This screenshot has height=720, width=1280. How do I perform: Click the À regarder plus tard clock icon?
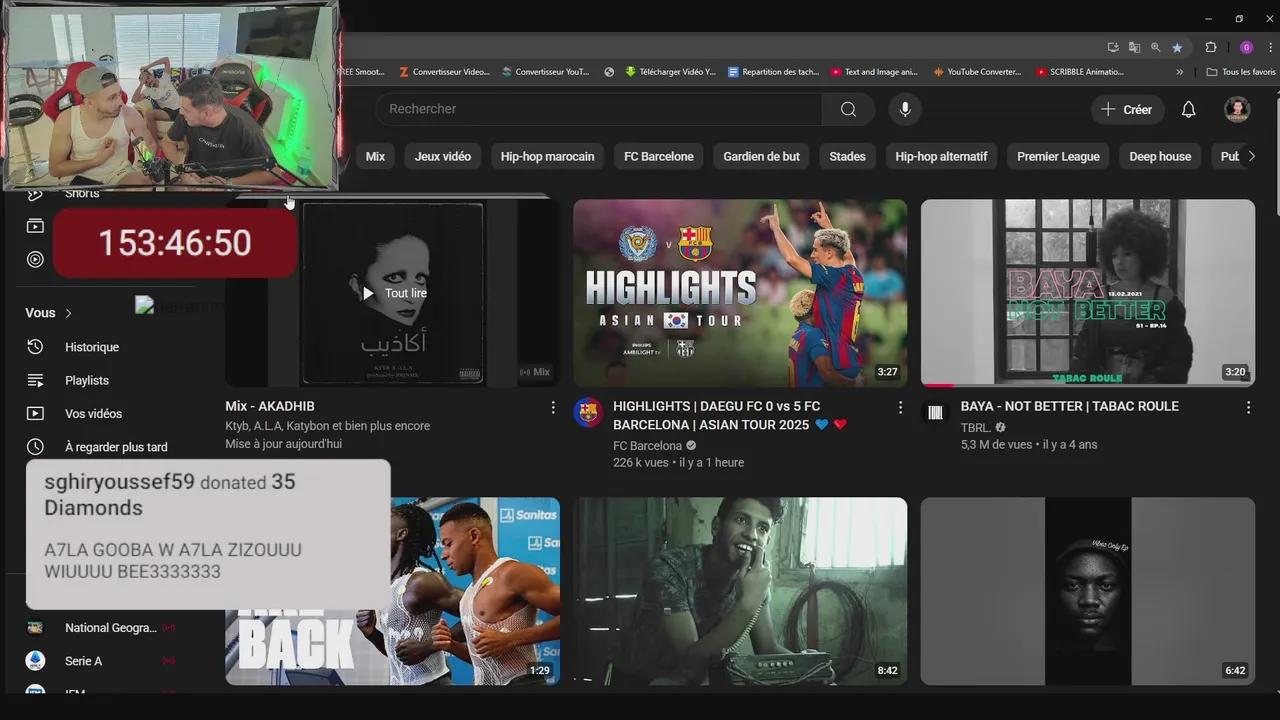[x=35, y=447]
